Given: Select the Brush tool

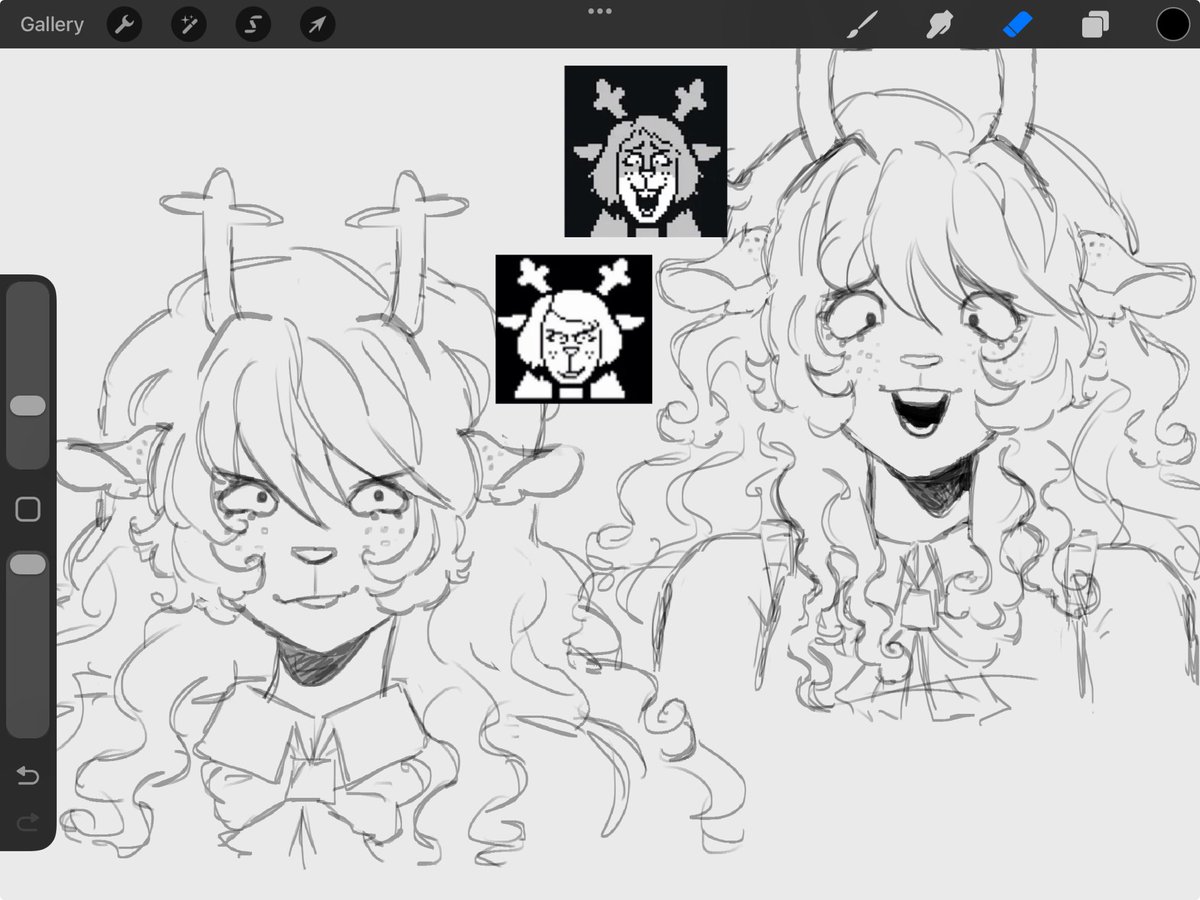Looking at the screenshot, I should (860, 24).
